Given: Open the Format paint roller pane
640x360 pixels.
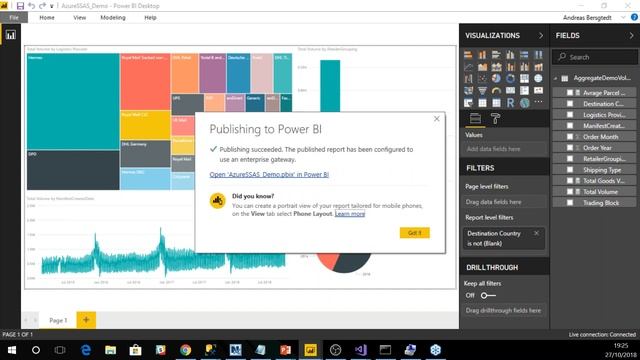Looking at the screenshot, I should click(x=495, y=119).
